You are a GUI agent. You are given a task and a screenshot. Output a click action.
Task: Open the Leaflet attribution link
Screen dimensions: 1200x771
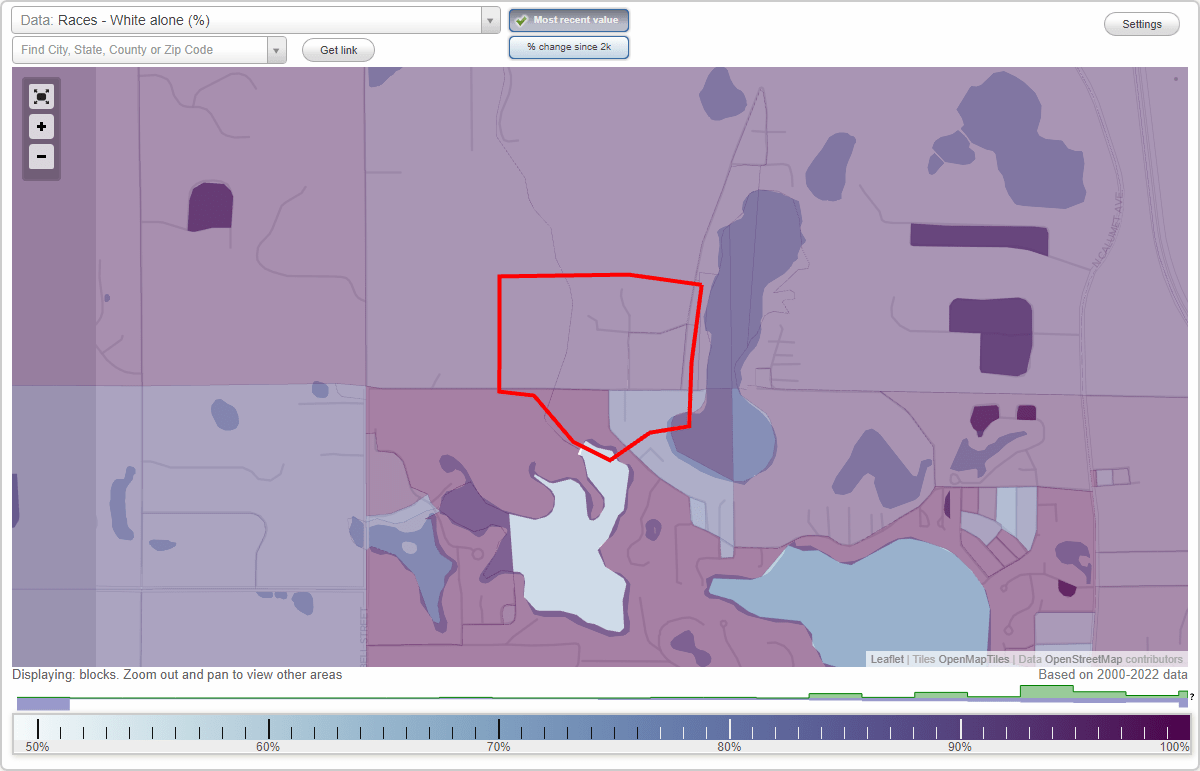click(x=887, y=659)
